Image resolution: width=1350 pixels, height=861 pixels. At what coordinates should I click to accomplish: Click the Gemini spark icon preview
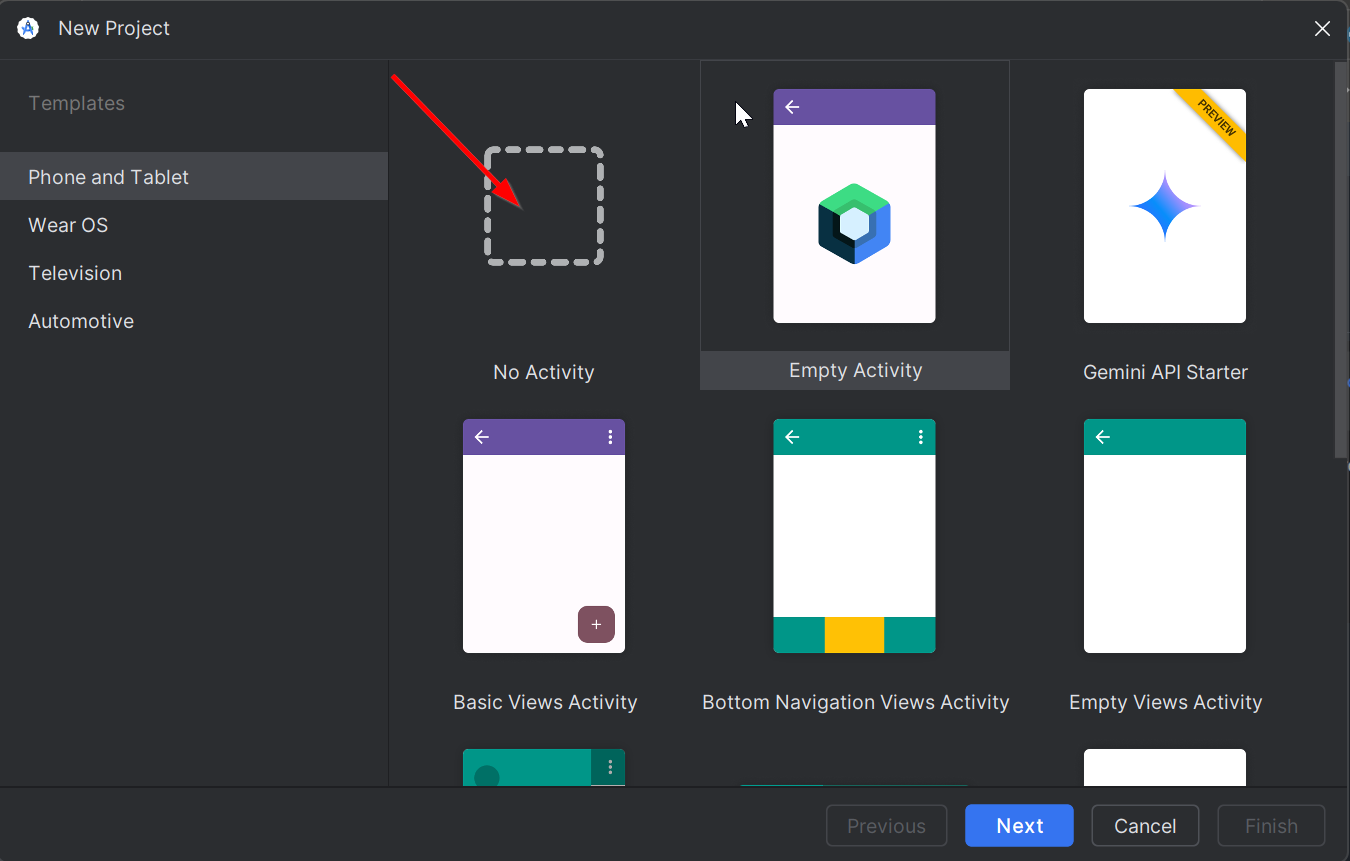point(1164,207)
